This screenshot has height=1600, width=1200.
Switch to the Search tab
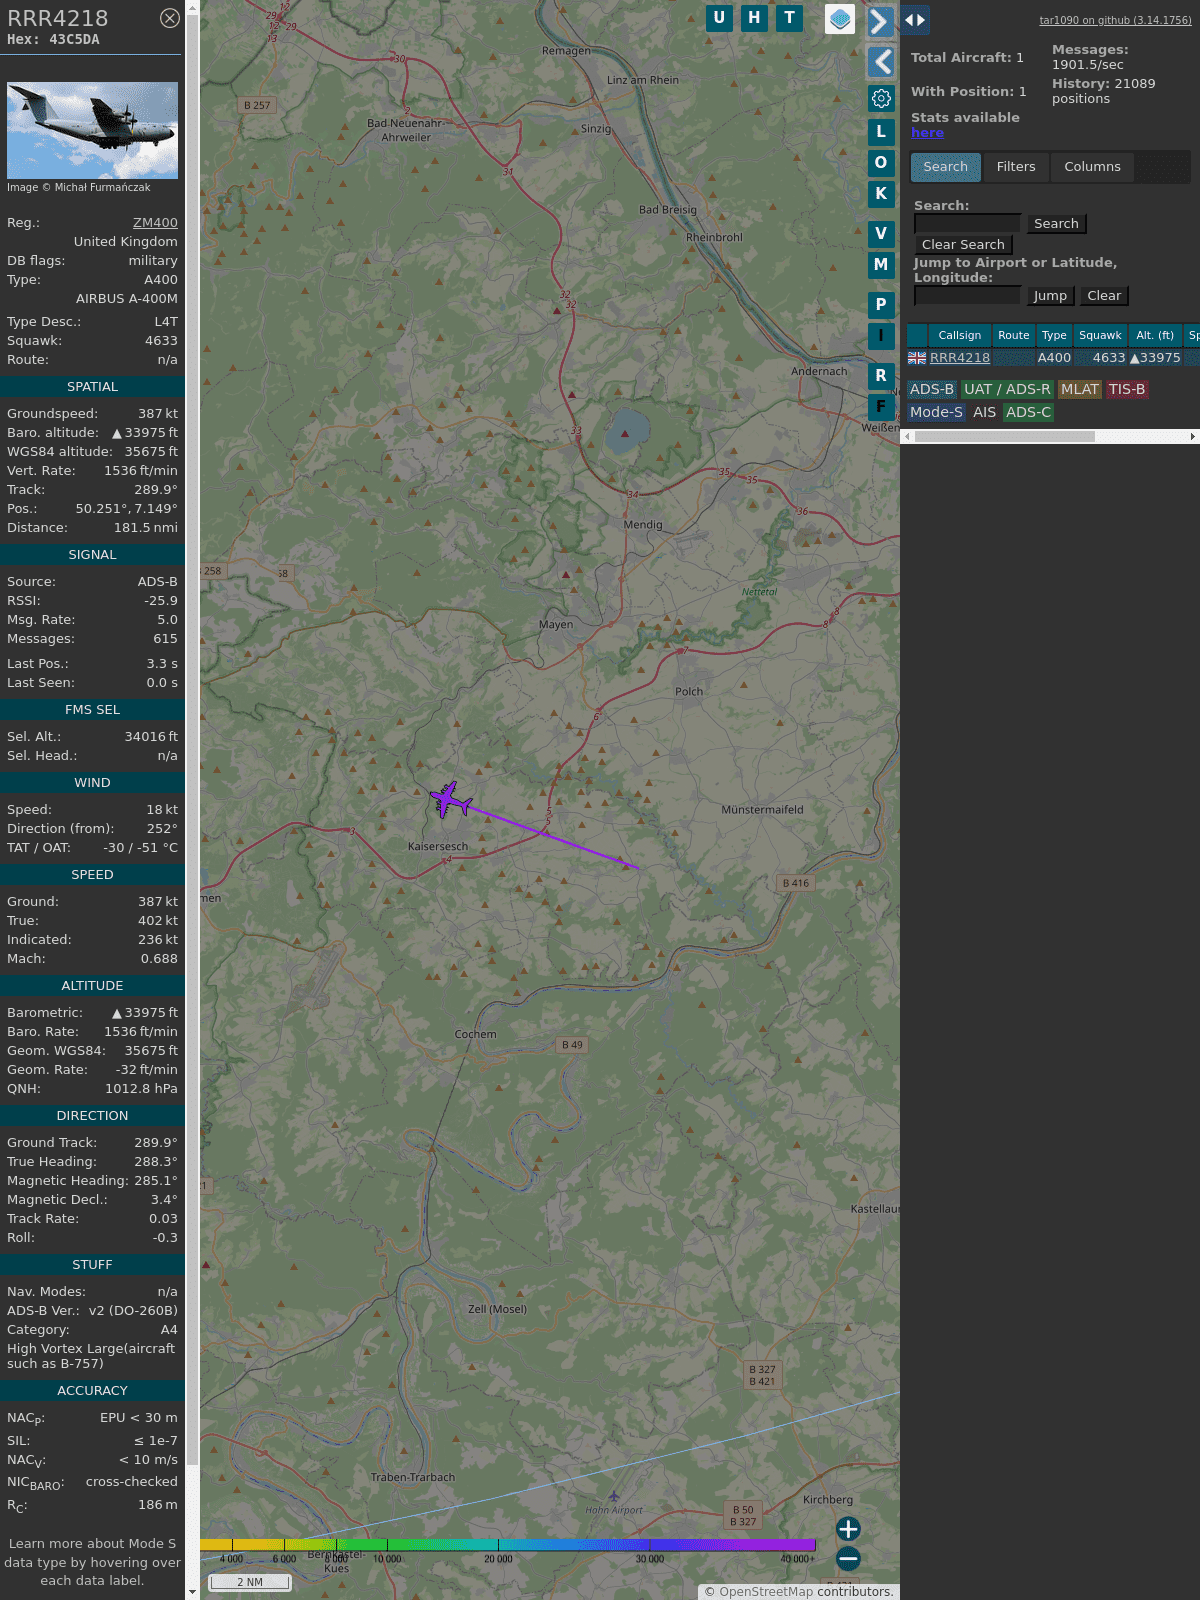pyautogui.click(x=945, y=167)
